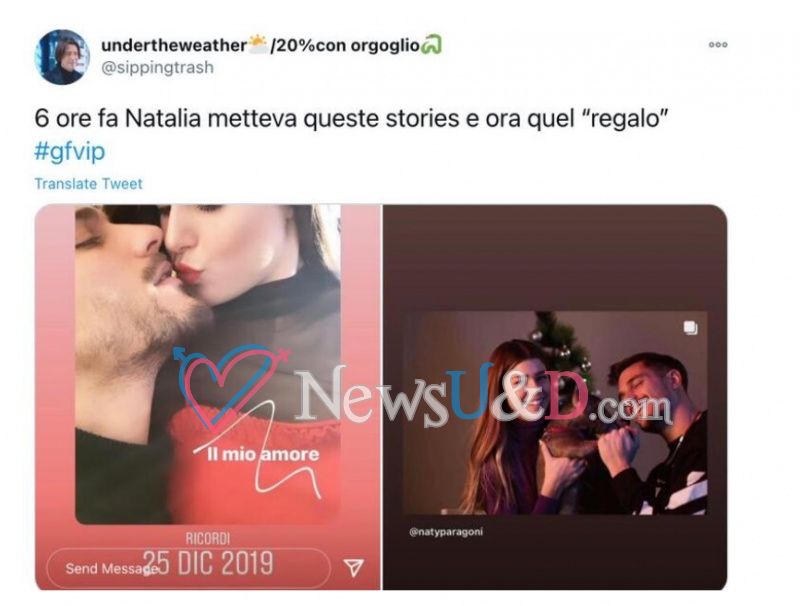
Task: Click the sun-cloud emoji in display name
Action: [258, 45]
